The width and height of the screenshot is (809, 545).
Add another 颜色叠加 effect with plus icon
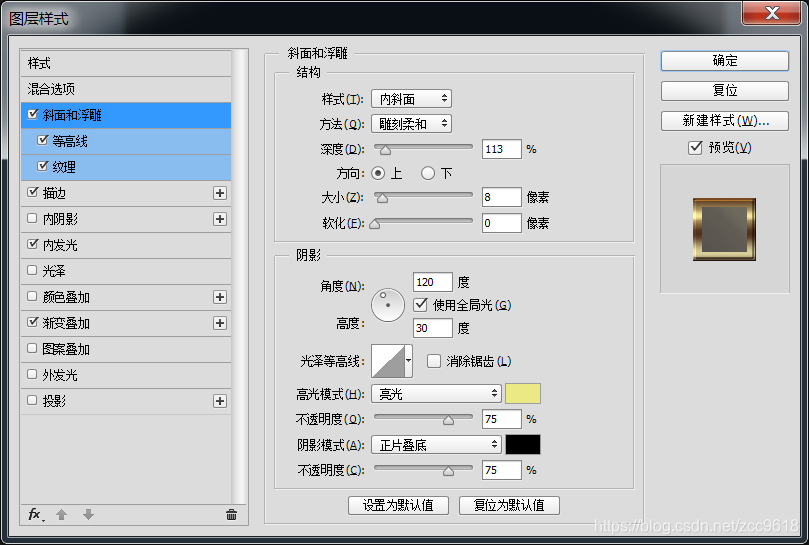(x=220, y=297)
